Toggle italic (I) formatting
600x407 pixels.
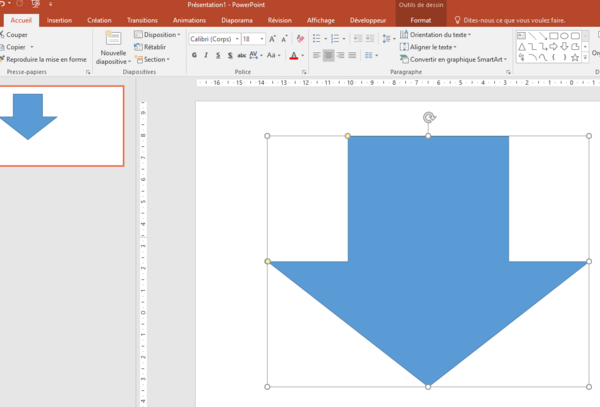[x=206, y=55]
